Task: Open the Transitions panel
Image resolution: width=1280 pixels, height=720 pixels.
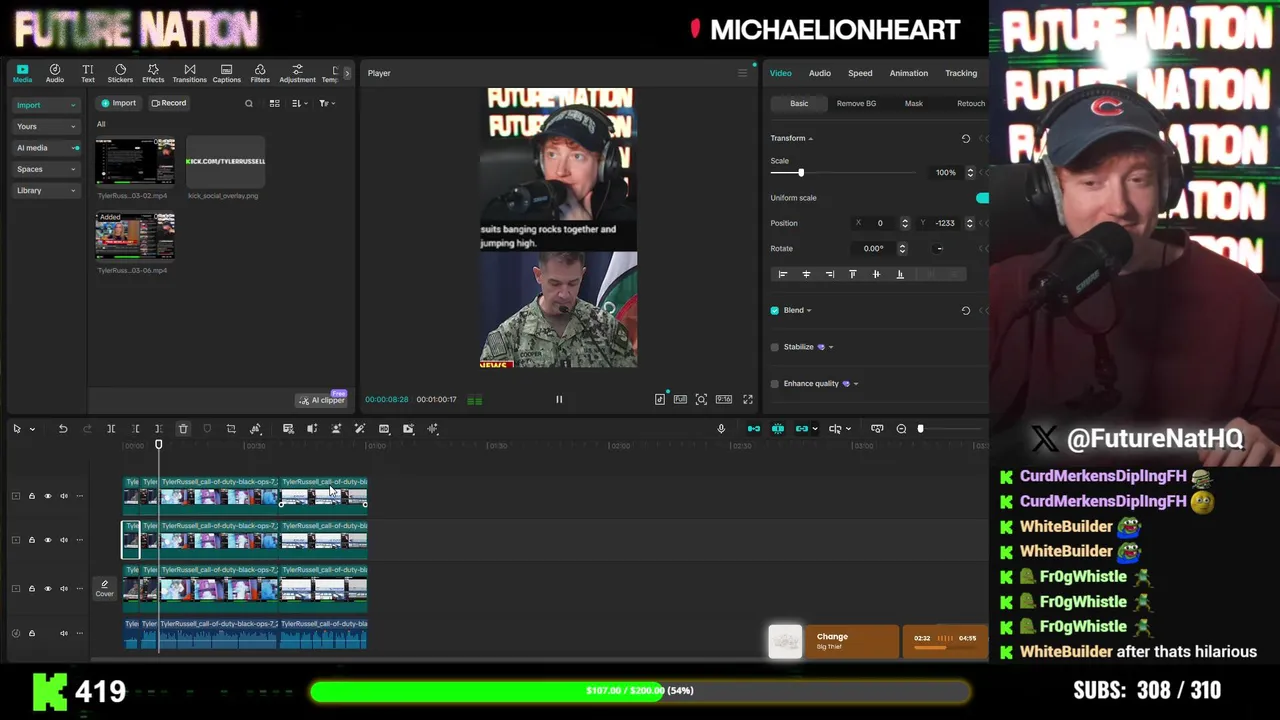Action: click(x=189, y=73)
